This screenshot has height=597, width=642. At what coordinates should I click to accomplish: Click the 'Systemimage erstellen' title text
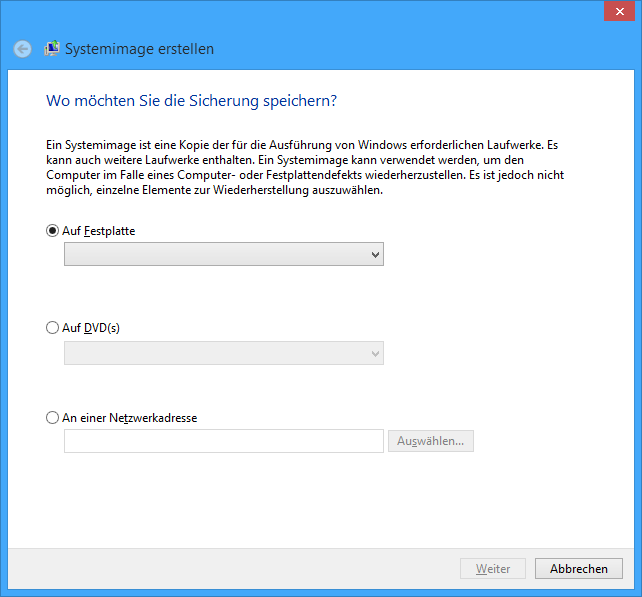pos(139,49)
